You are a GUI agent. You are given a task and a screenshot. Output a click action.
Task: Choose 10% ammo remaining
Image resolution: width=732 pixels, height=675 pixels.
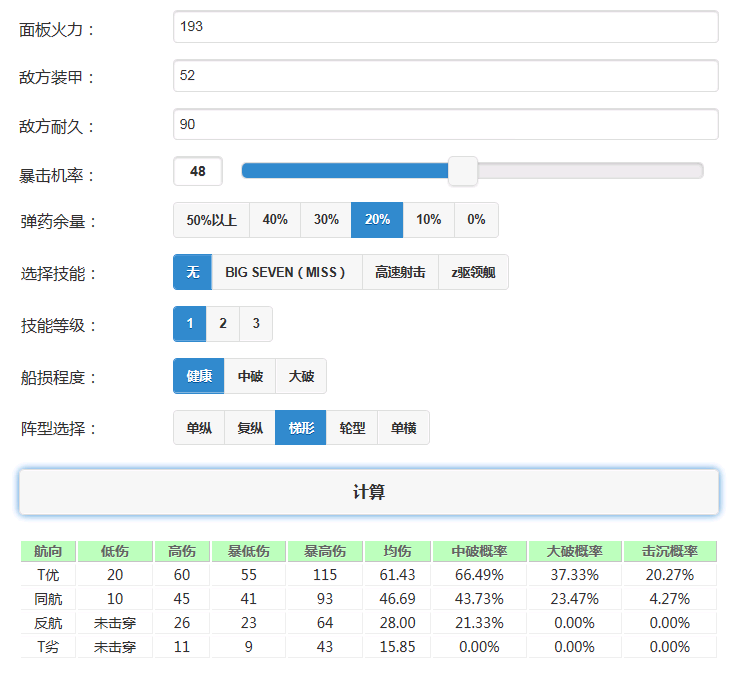(428, 220)
